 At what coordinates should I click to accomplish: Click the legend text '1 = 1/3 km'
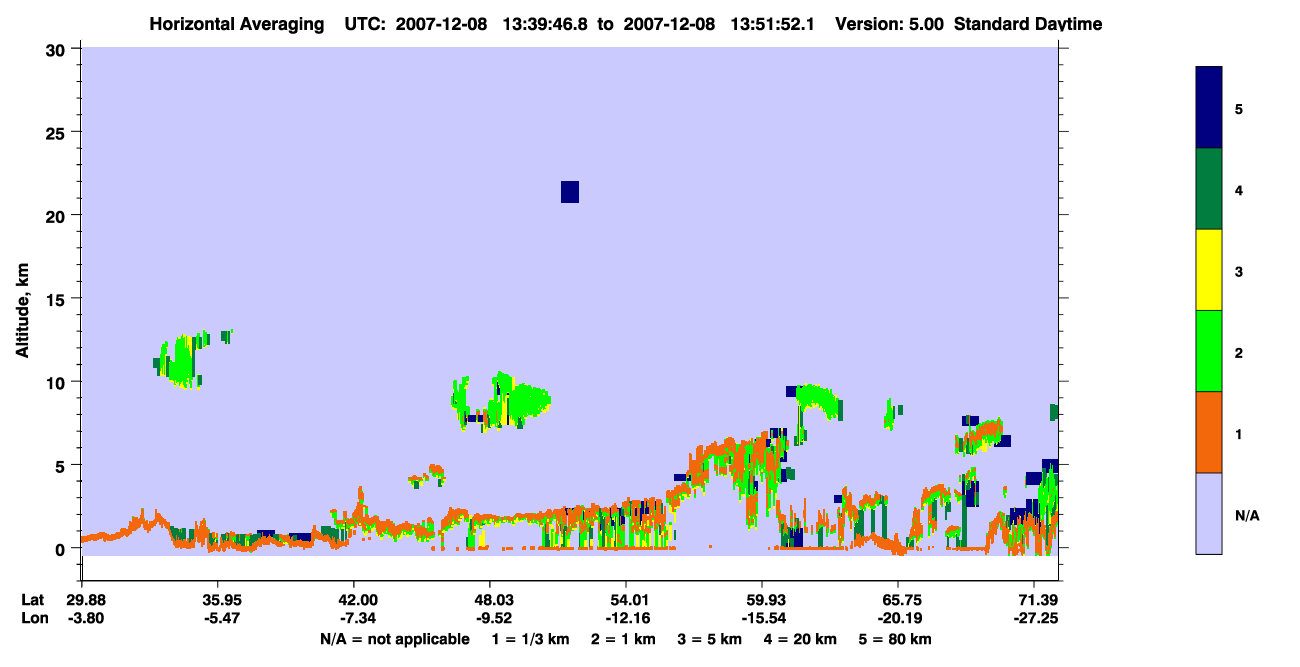[531, 639]
